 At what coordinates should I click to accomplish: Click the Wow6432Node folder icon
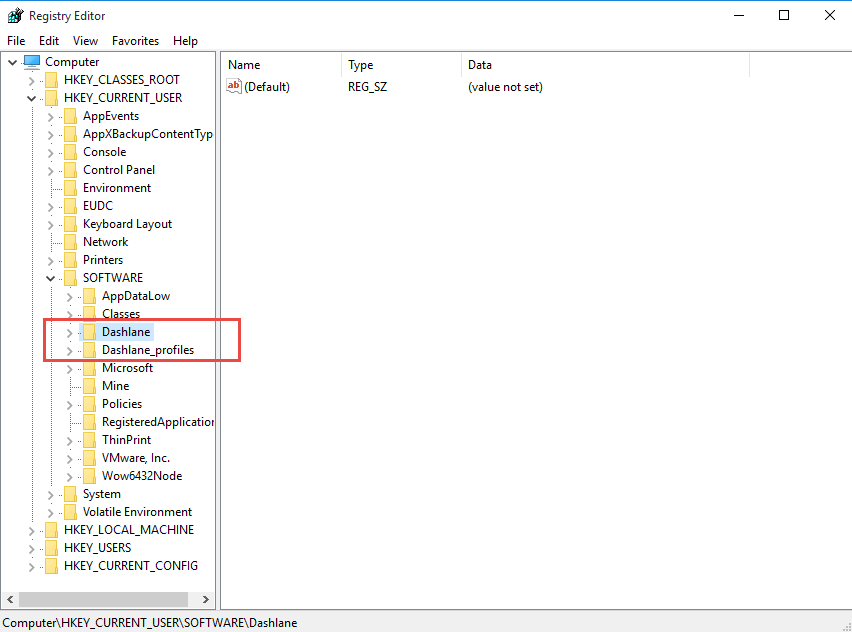(89, 476)
